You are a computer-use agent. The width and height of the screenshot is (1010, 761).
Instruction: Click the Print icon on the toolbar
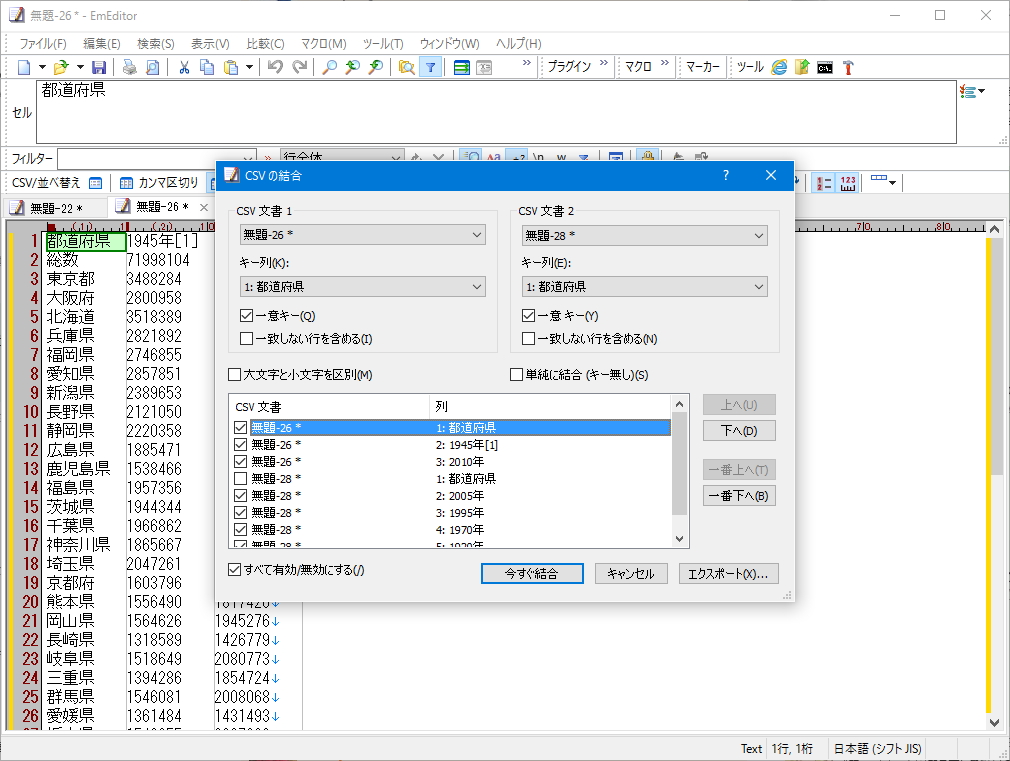(x=130, y=67)
